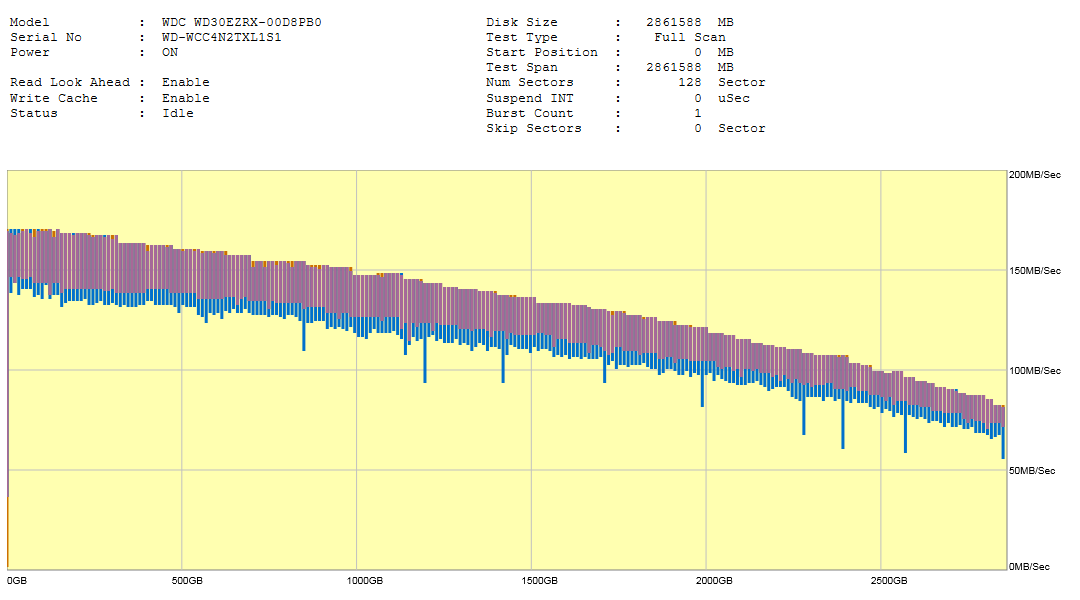
Task: Click the 2500GB x-axis label
Action: click(x=888, y=581)
